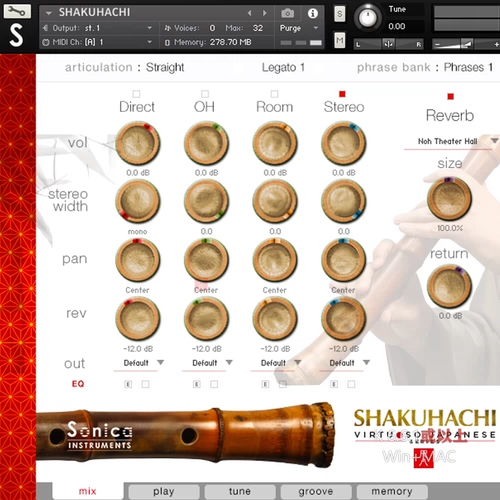The image size is (500, 500).
Task: Open the Direct channel EQ editor icon
Action: tap(128, 384)
